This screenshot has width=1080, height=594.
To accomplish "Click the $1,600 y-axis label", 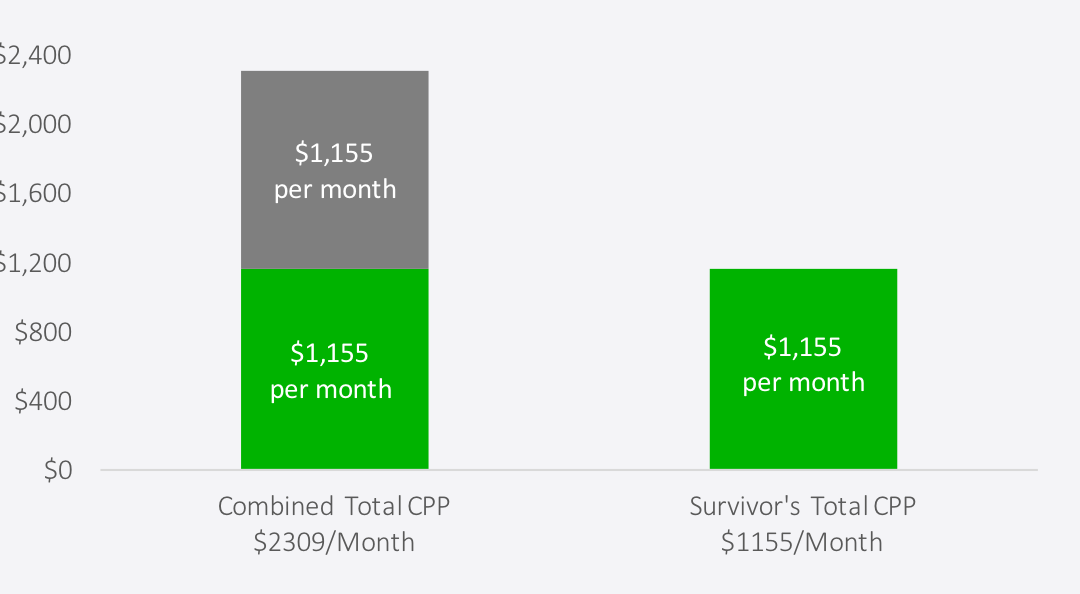I will pos(34,193).
